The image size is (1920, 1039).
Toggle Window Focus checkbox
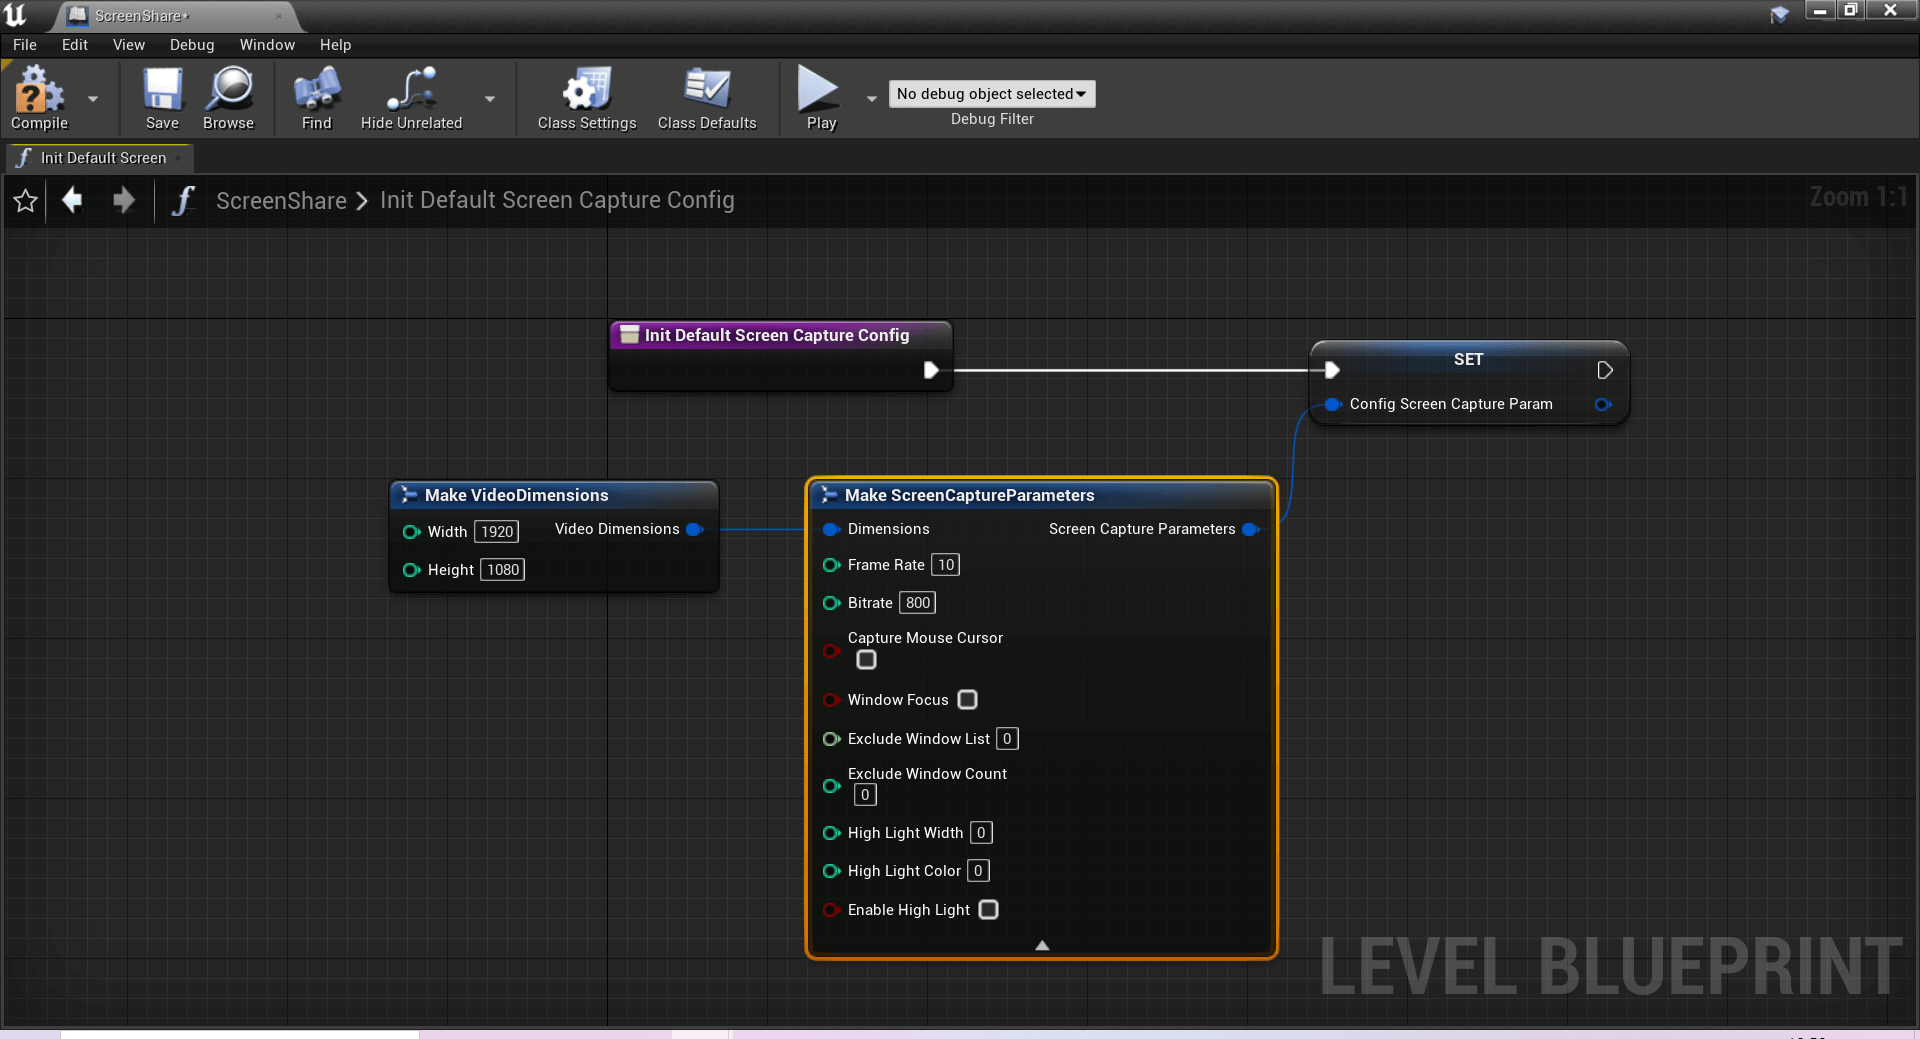[x=967, y=700]
